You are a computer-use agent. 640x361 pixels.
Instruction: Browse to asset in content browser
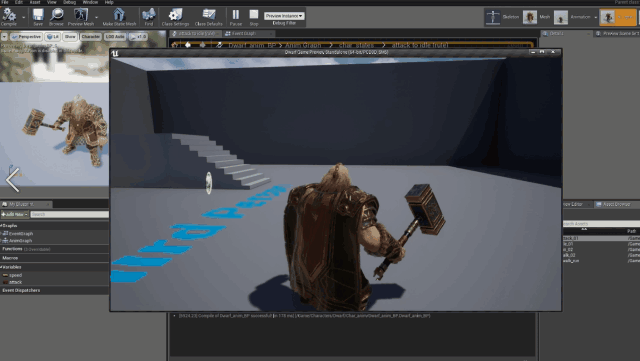coord(56,17)
